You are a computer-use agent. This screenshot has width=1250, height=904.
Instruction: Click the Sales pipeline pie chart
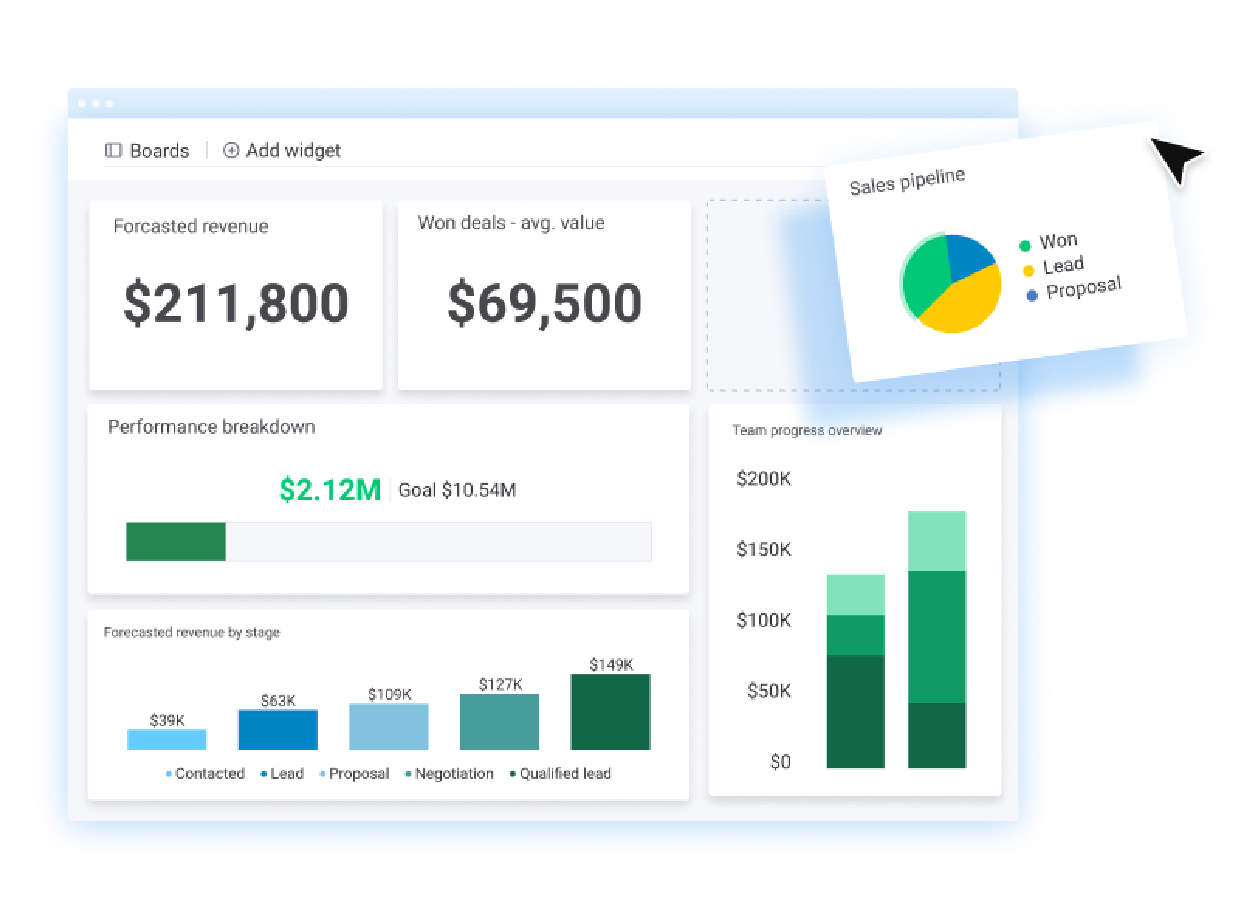[x=950, y=282]
